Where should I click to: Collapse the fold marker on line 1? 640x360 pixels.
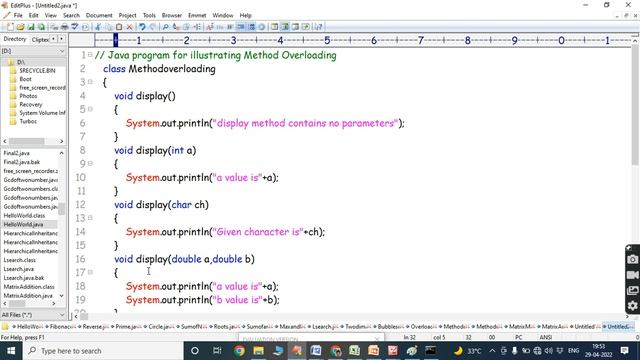pyautogui.click(x=90, y=55)
